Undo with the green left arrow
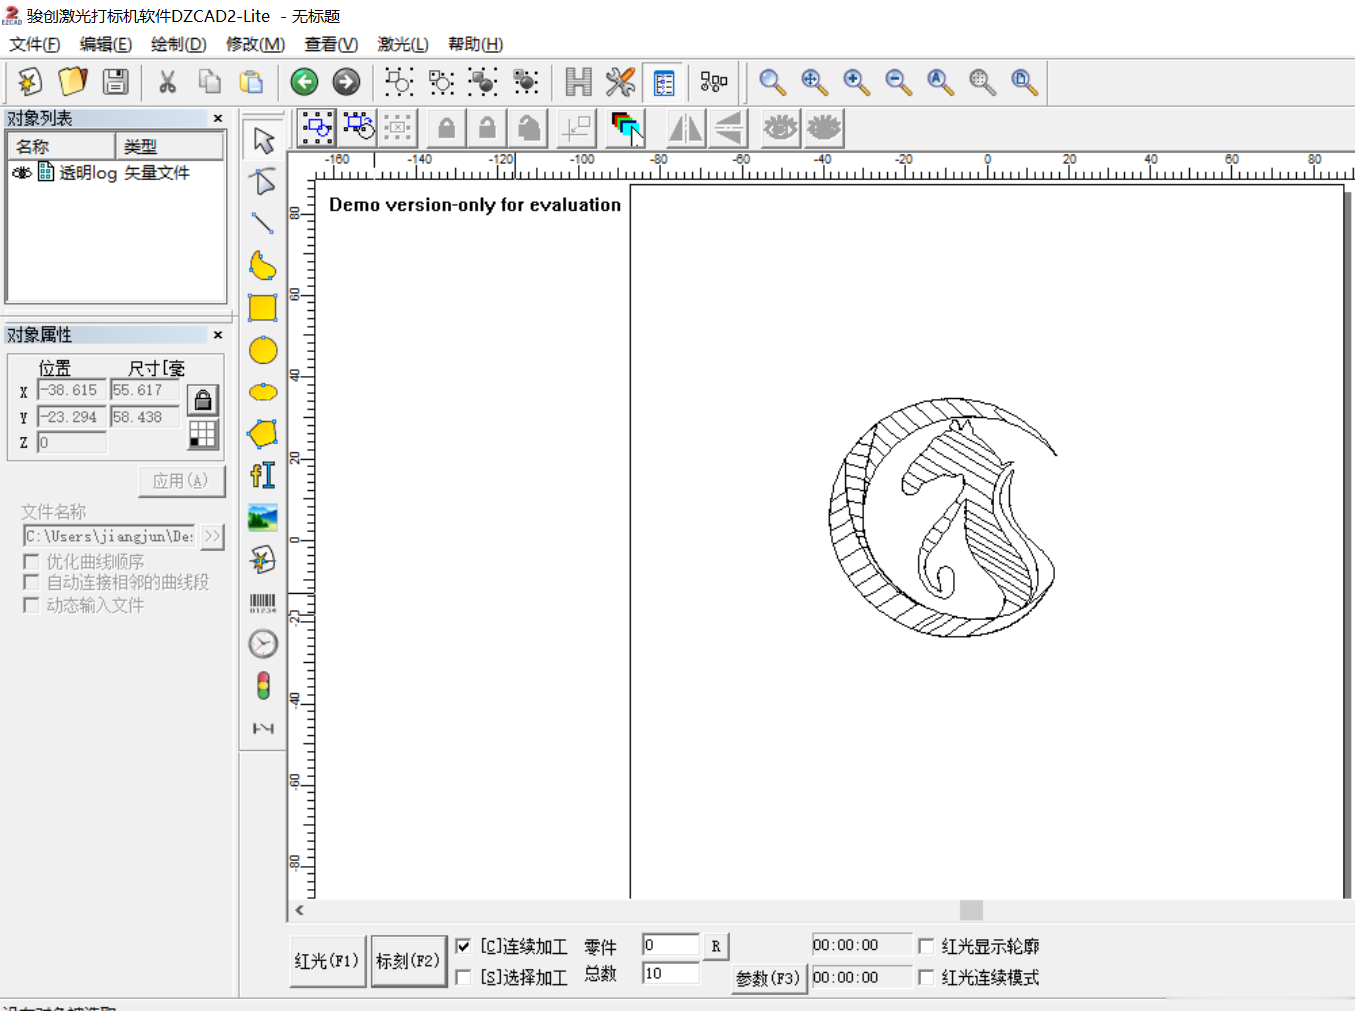This screenshot has height=1011, width=1355. [x=304, y=81]
